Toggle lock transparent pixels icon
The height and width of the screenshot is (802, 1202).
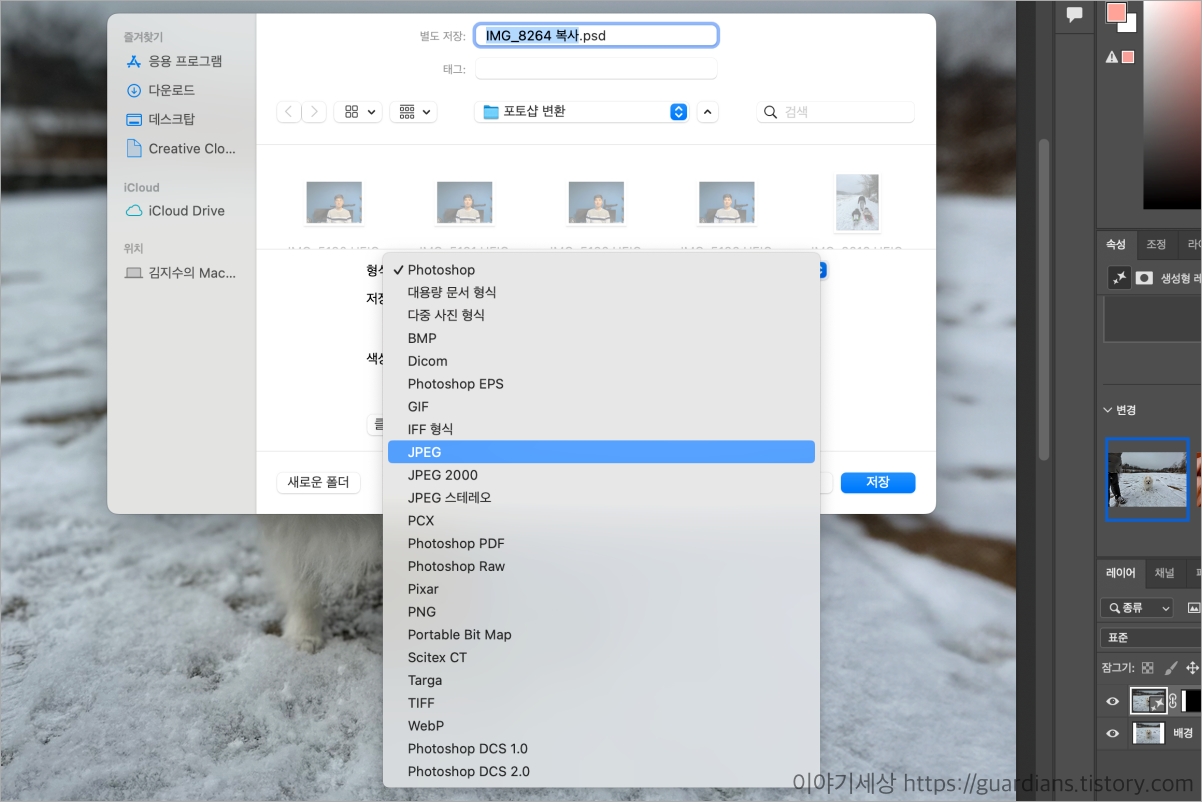(1147, 668)
